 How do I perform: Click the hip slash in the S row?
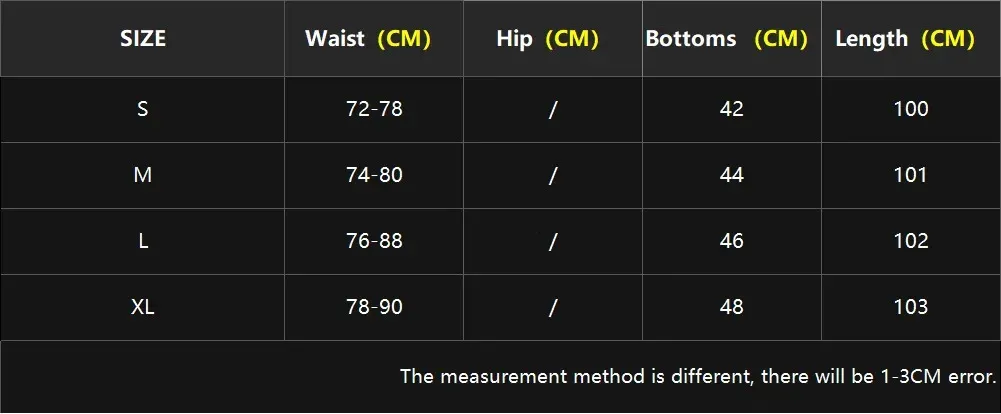(552, 109)
